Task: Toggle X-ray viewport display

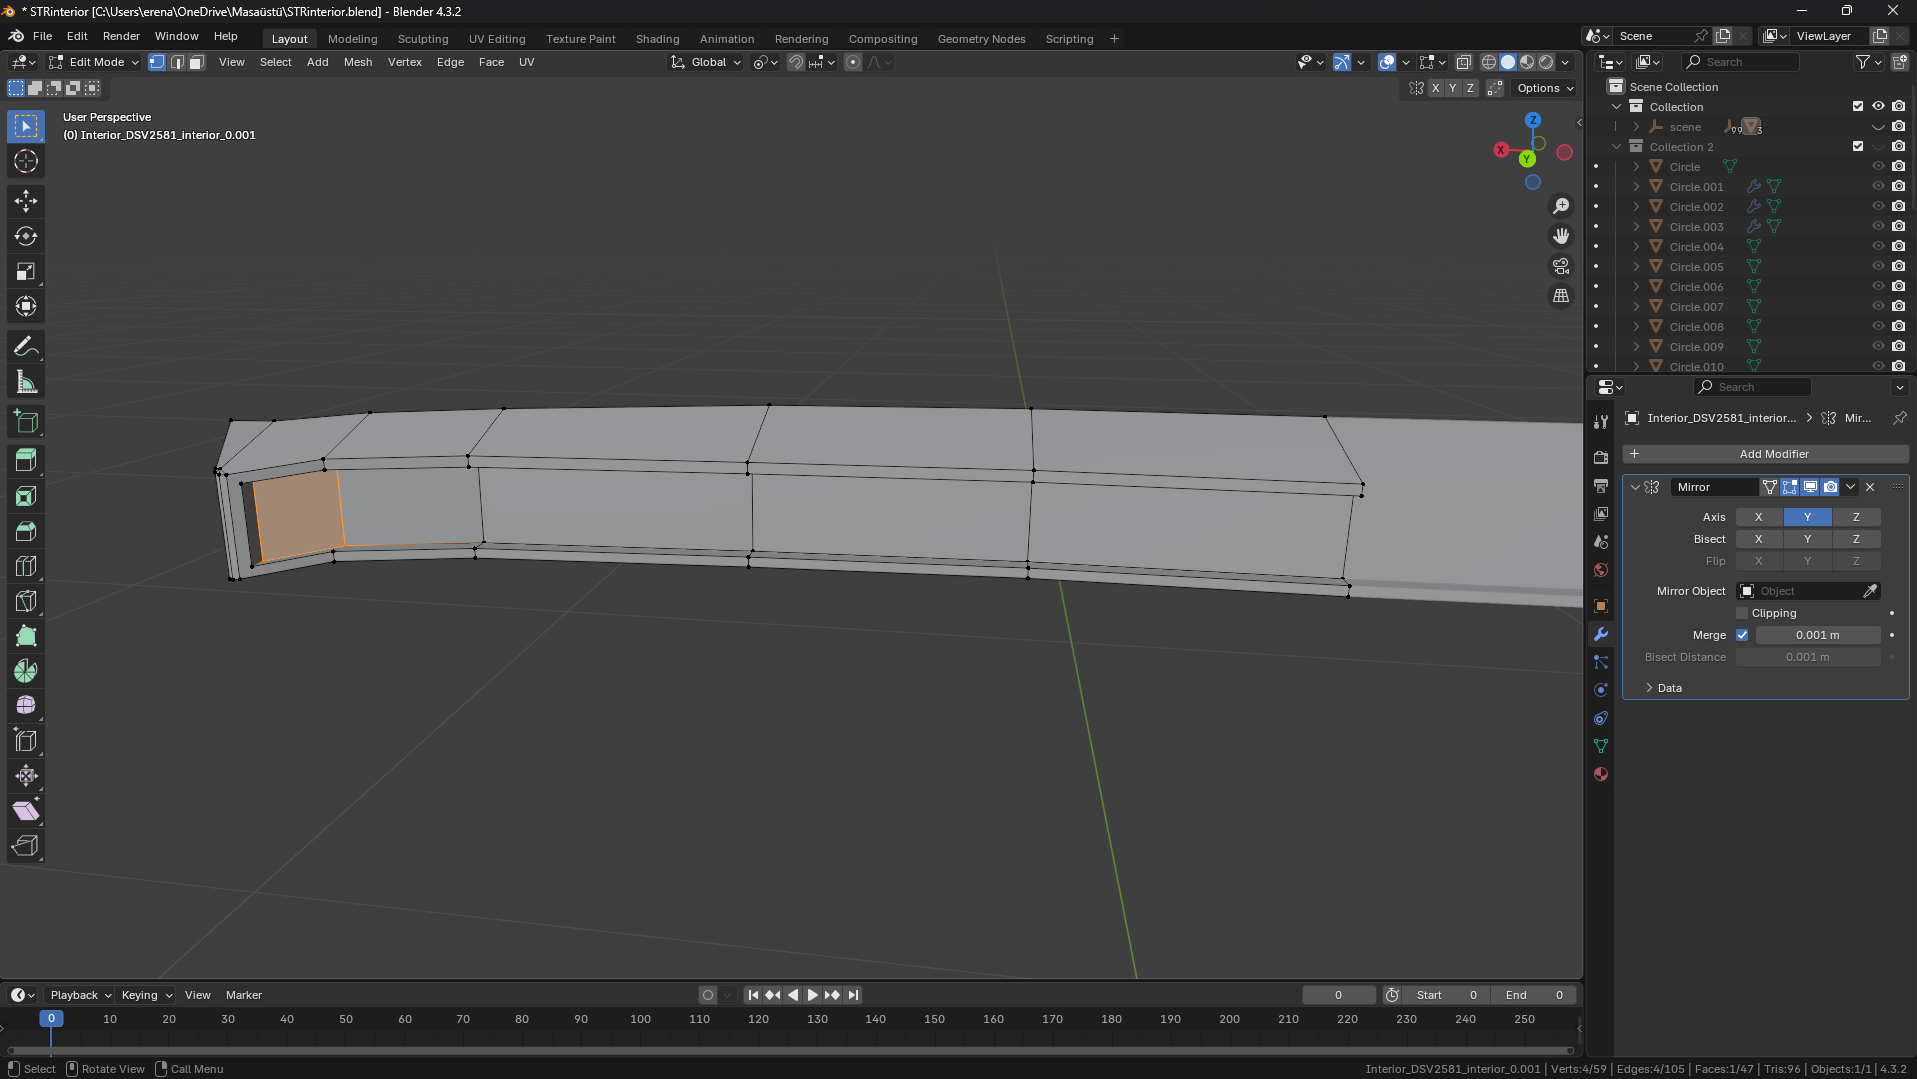Action: (1463, 62)
